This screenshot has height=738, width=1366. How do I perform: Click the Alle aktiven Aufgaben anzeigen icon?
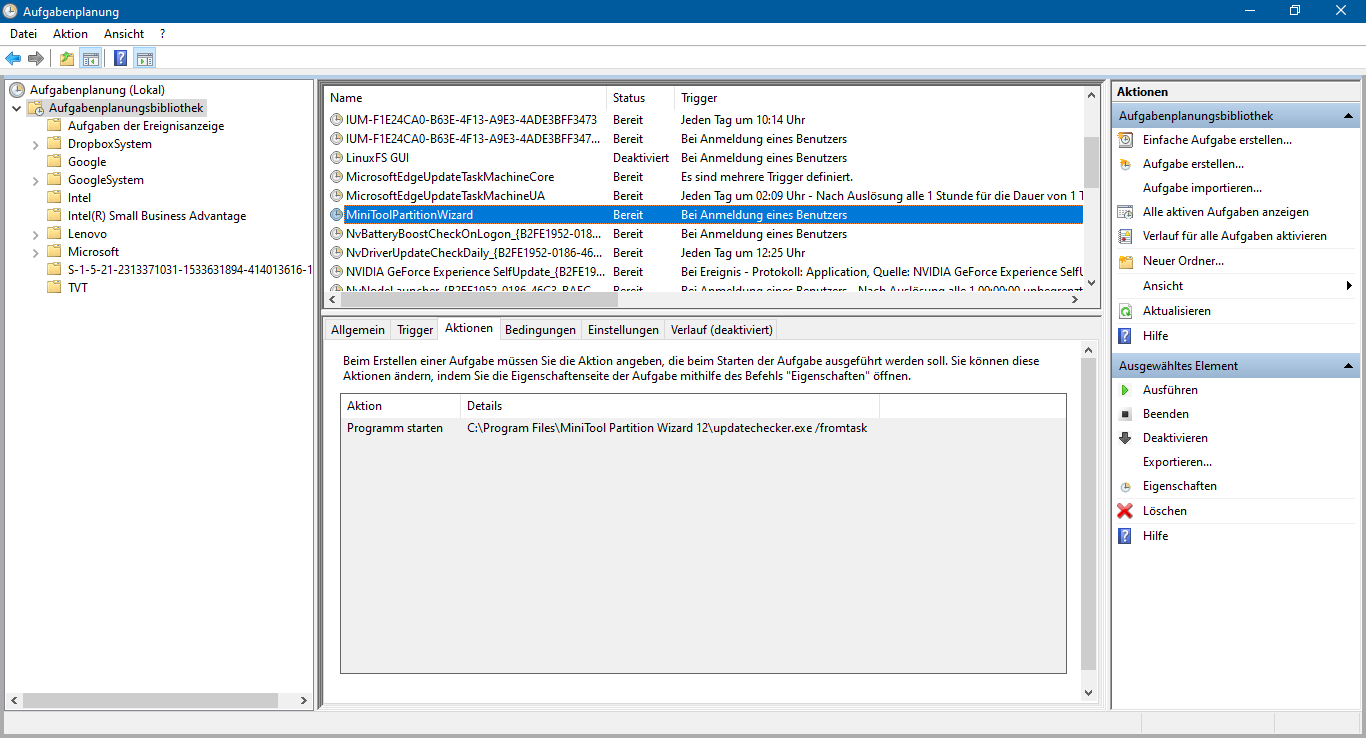coord(1125,212)
